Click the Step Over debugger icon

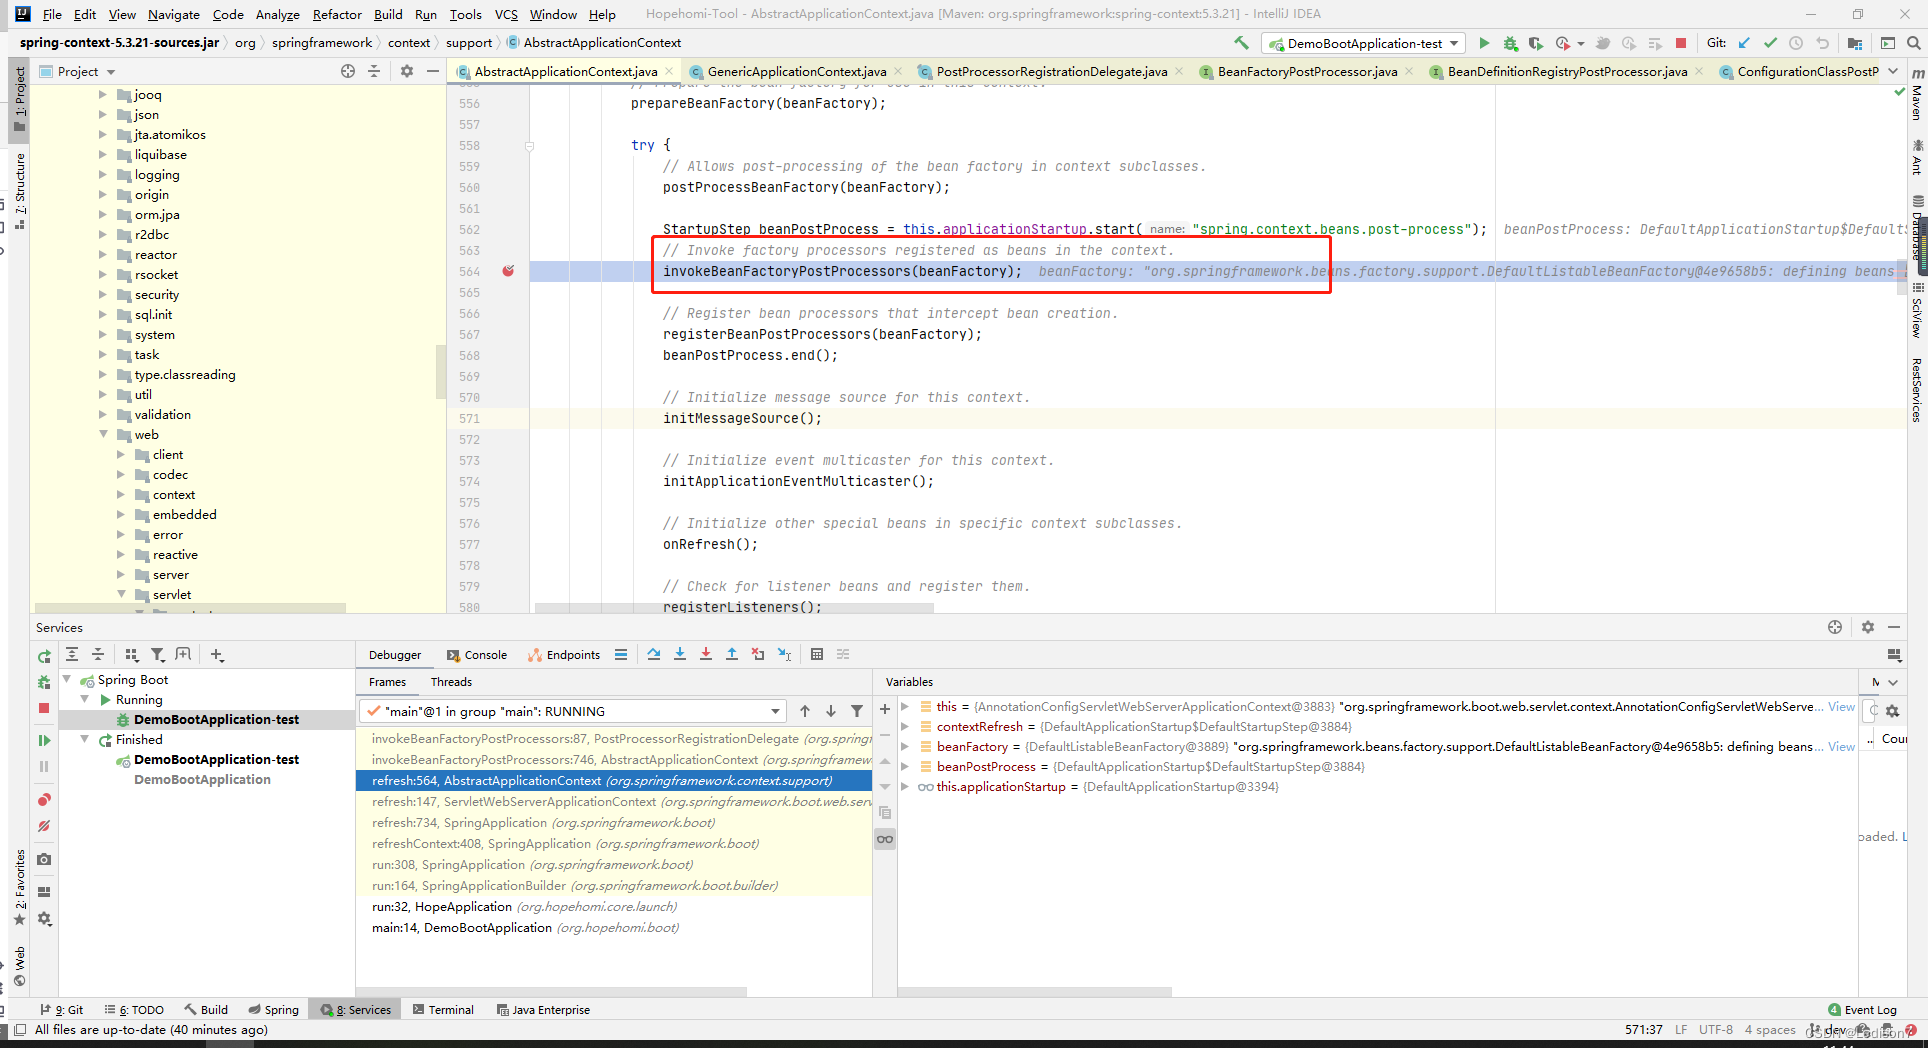654,654
